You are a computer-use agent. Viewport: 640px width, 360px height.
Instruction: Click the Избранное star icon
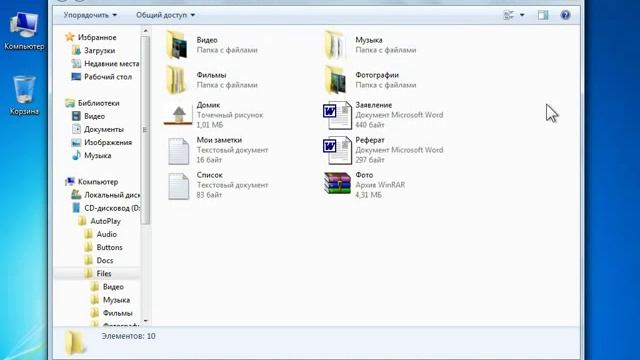pos(70,37)
